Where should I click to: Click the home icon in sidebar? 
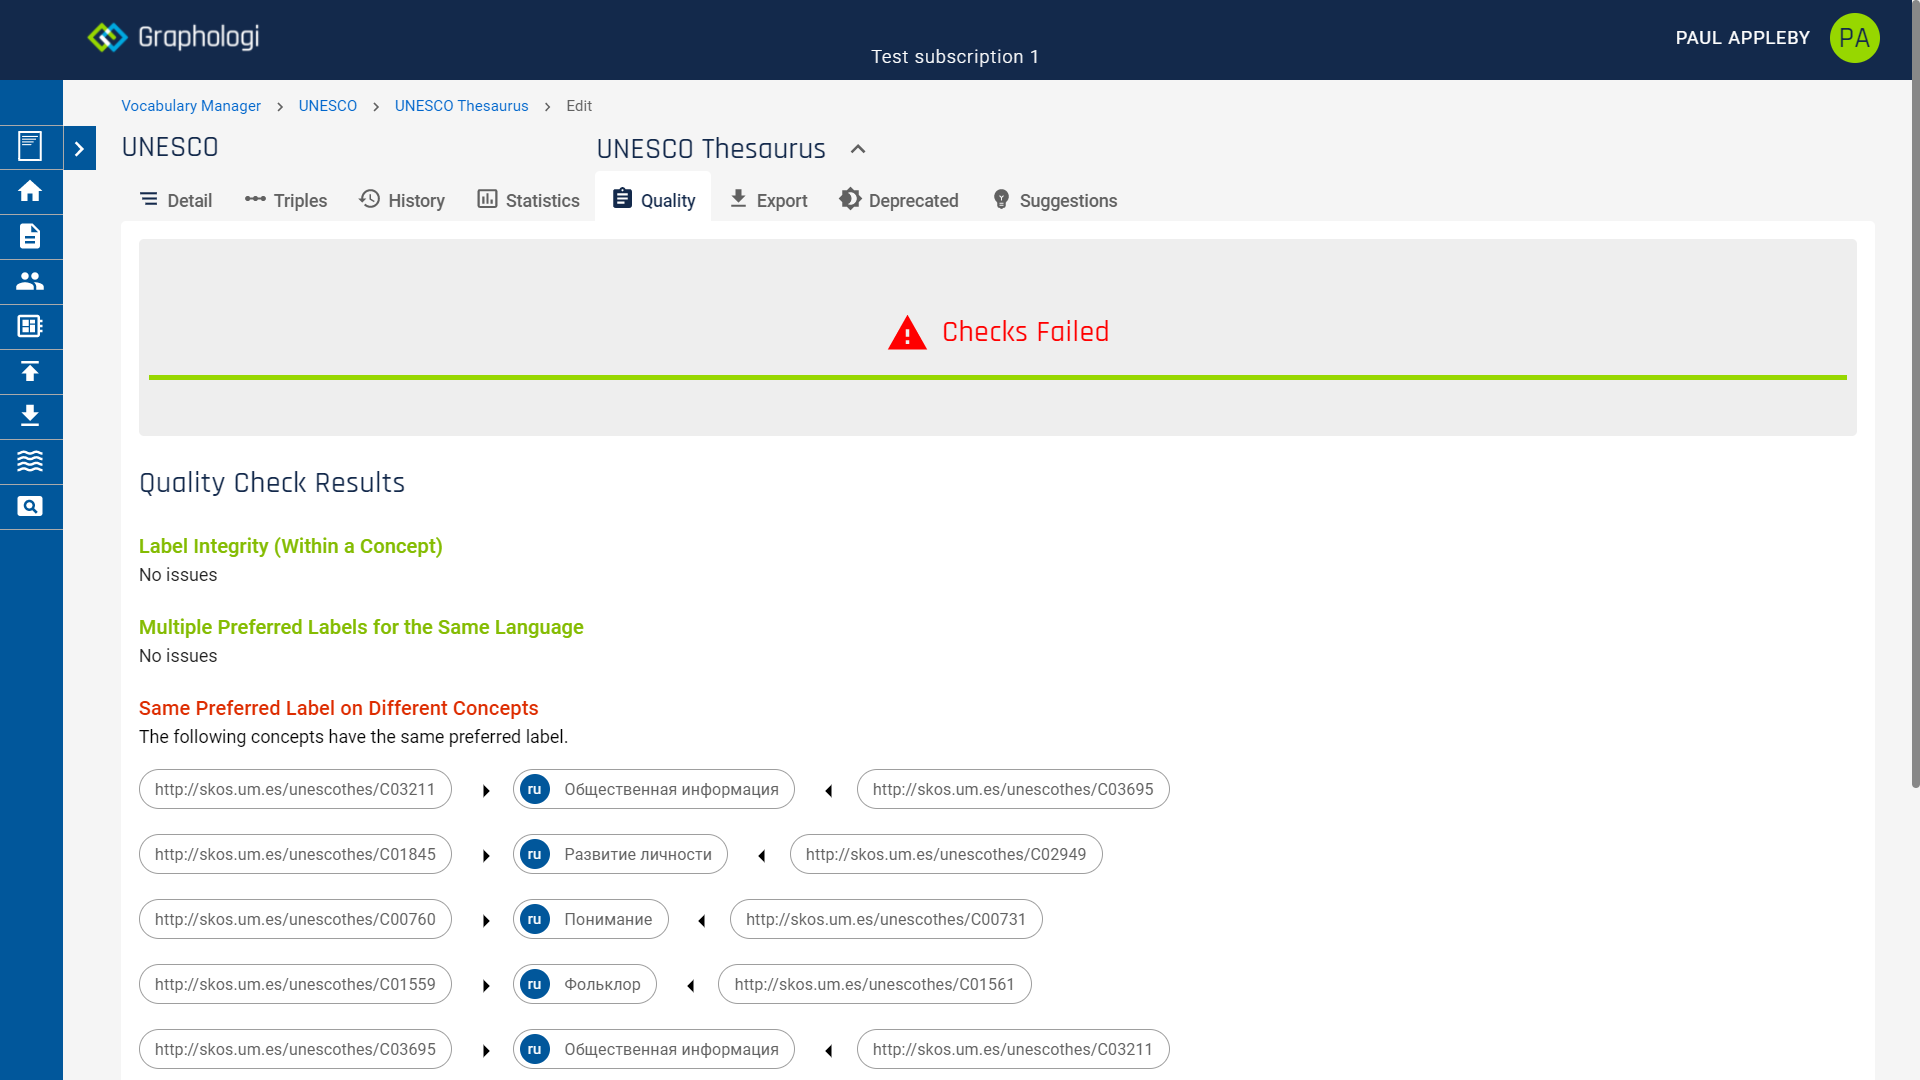coord(30,191)
